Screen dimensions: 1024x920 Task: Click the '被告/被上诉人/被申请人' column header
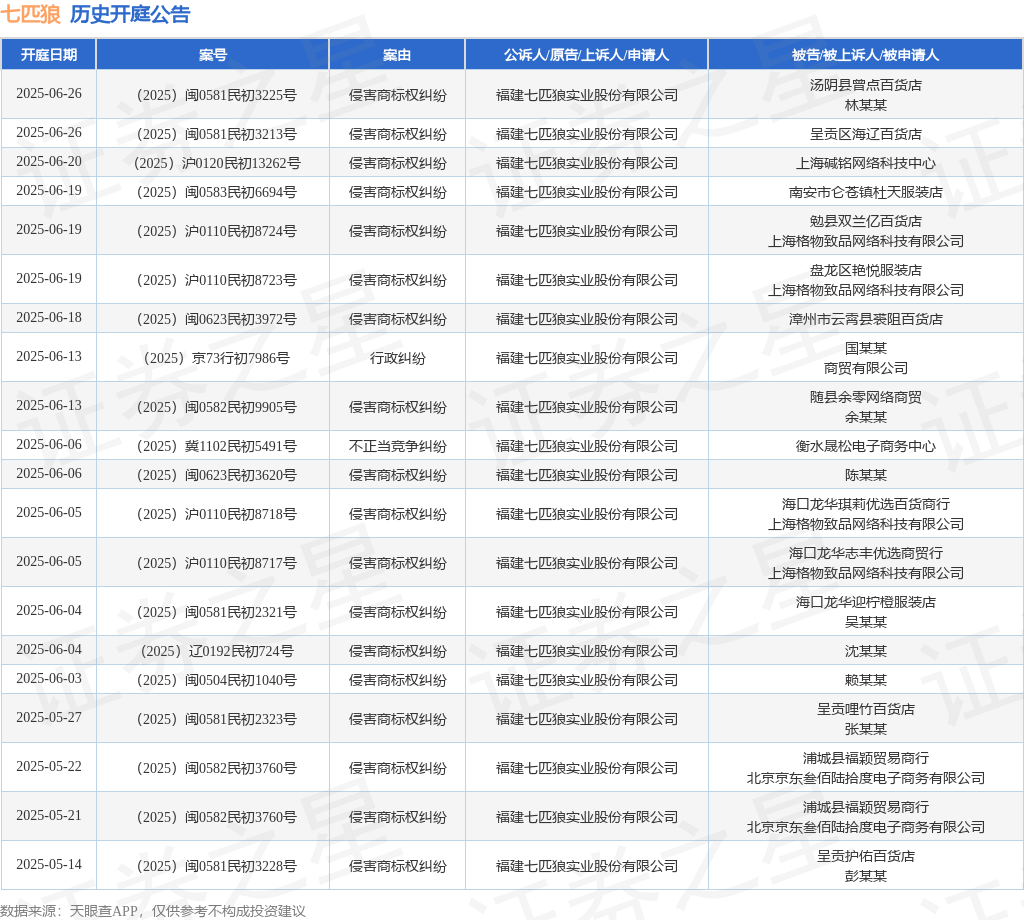pyautogui.click(x=865, y=55)
